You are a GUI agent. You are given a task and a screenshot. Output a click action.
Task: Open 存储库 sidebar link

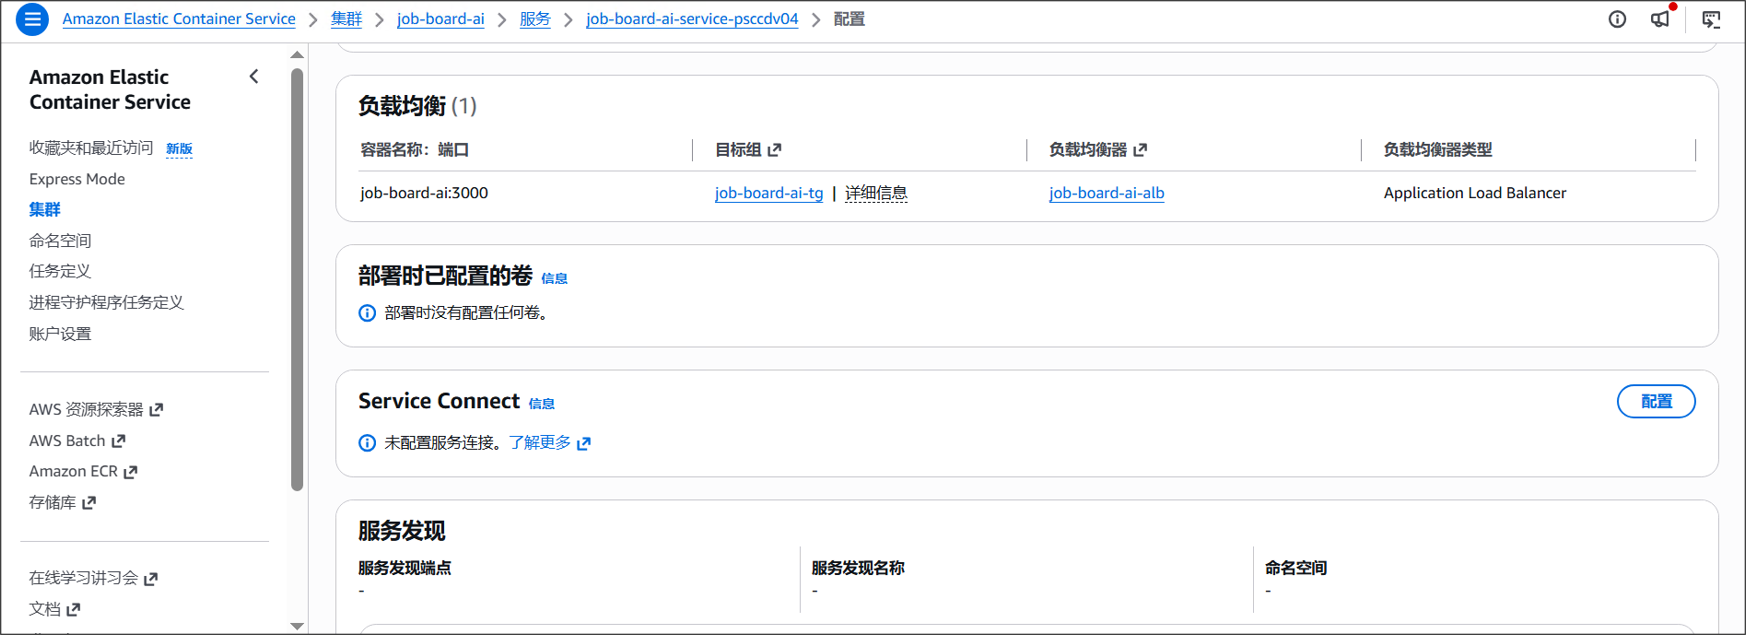point(52,503)
